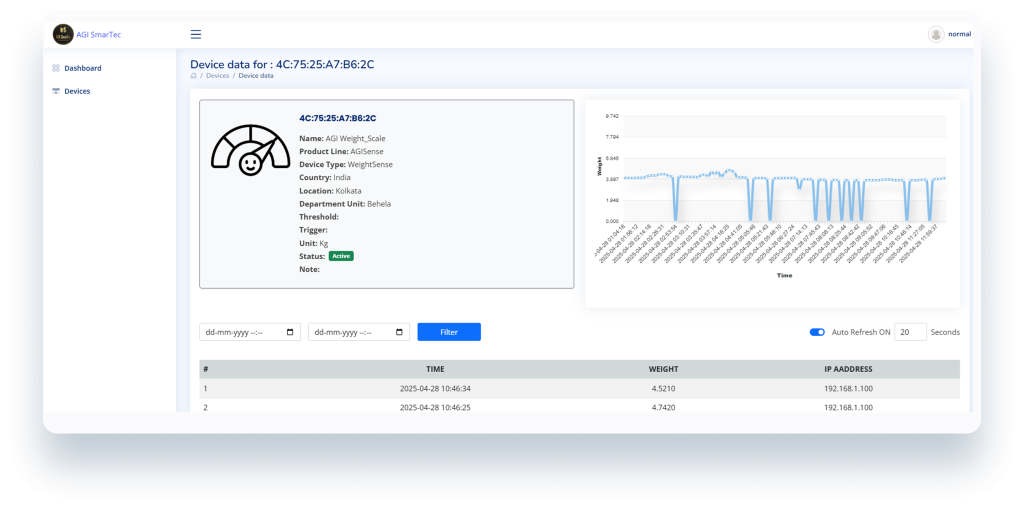This screenshot has height=509, width=1024.
Task: Click the 'Device data' breadcrumb text
Action: click(x=256, y=76)
